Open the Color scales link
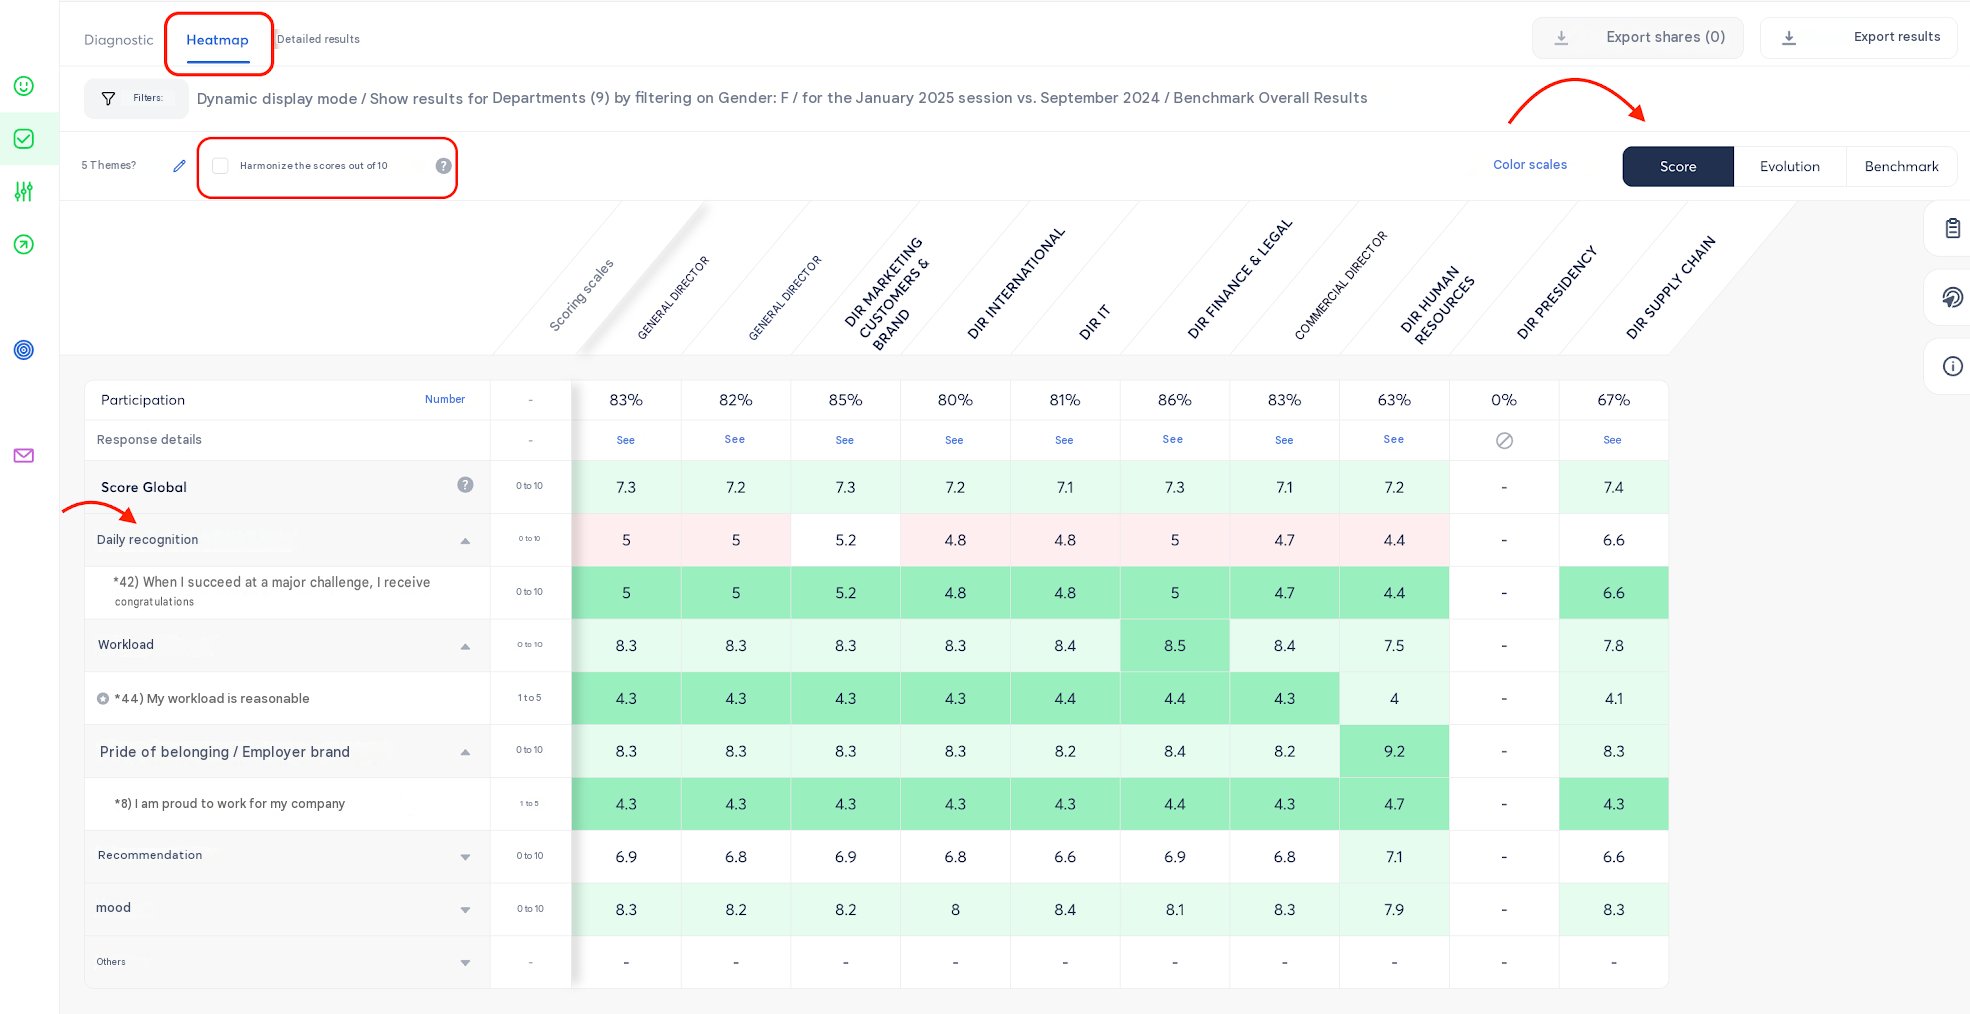Viewport: 1970px width, 1014px height. (1530, 165)
